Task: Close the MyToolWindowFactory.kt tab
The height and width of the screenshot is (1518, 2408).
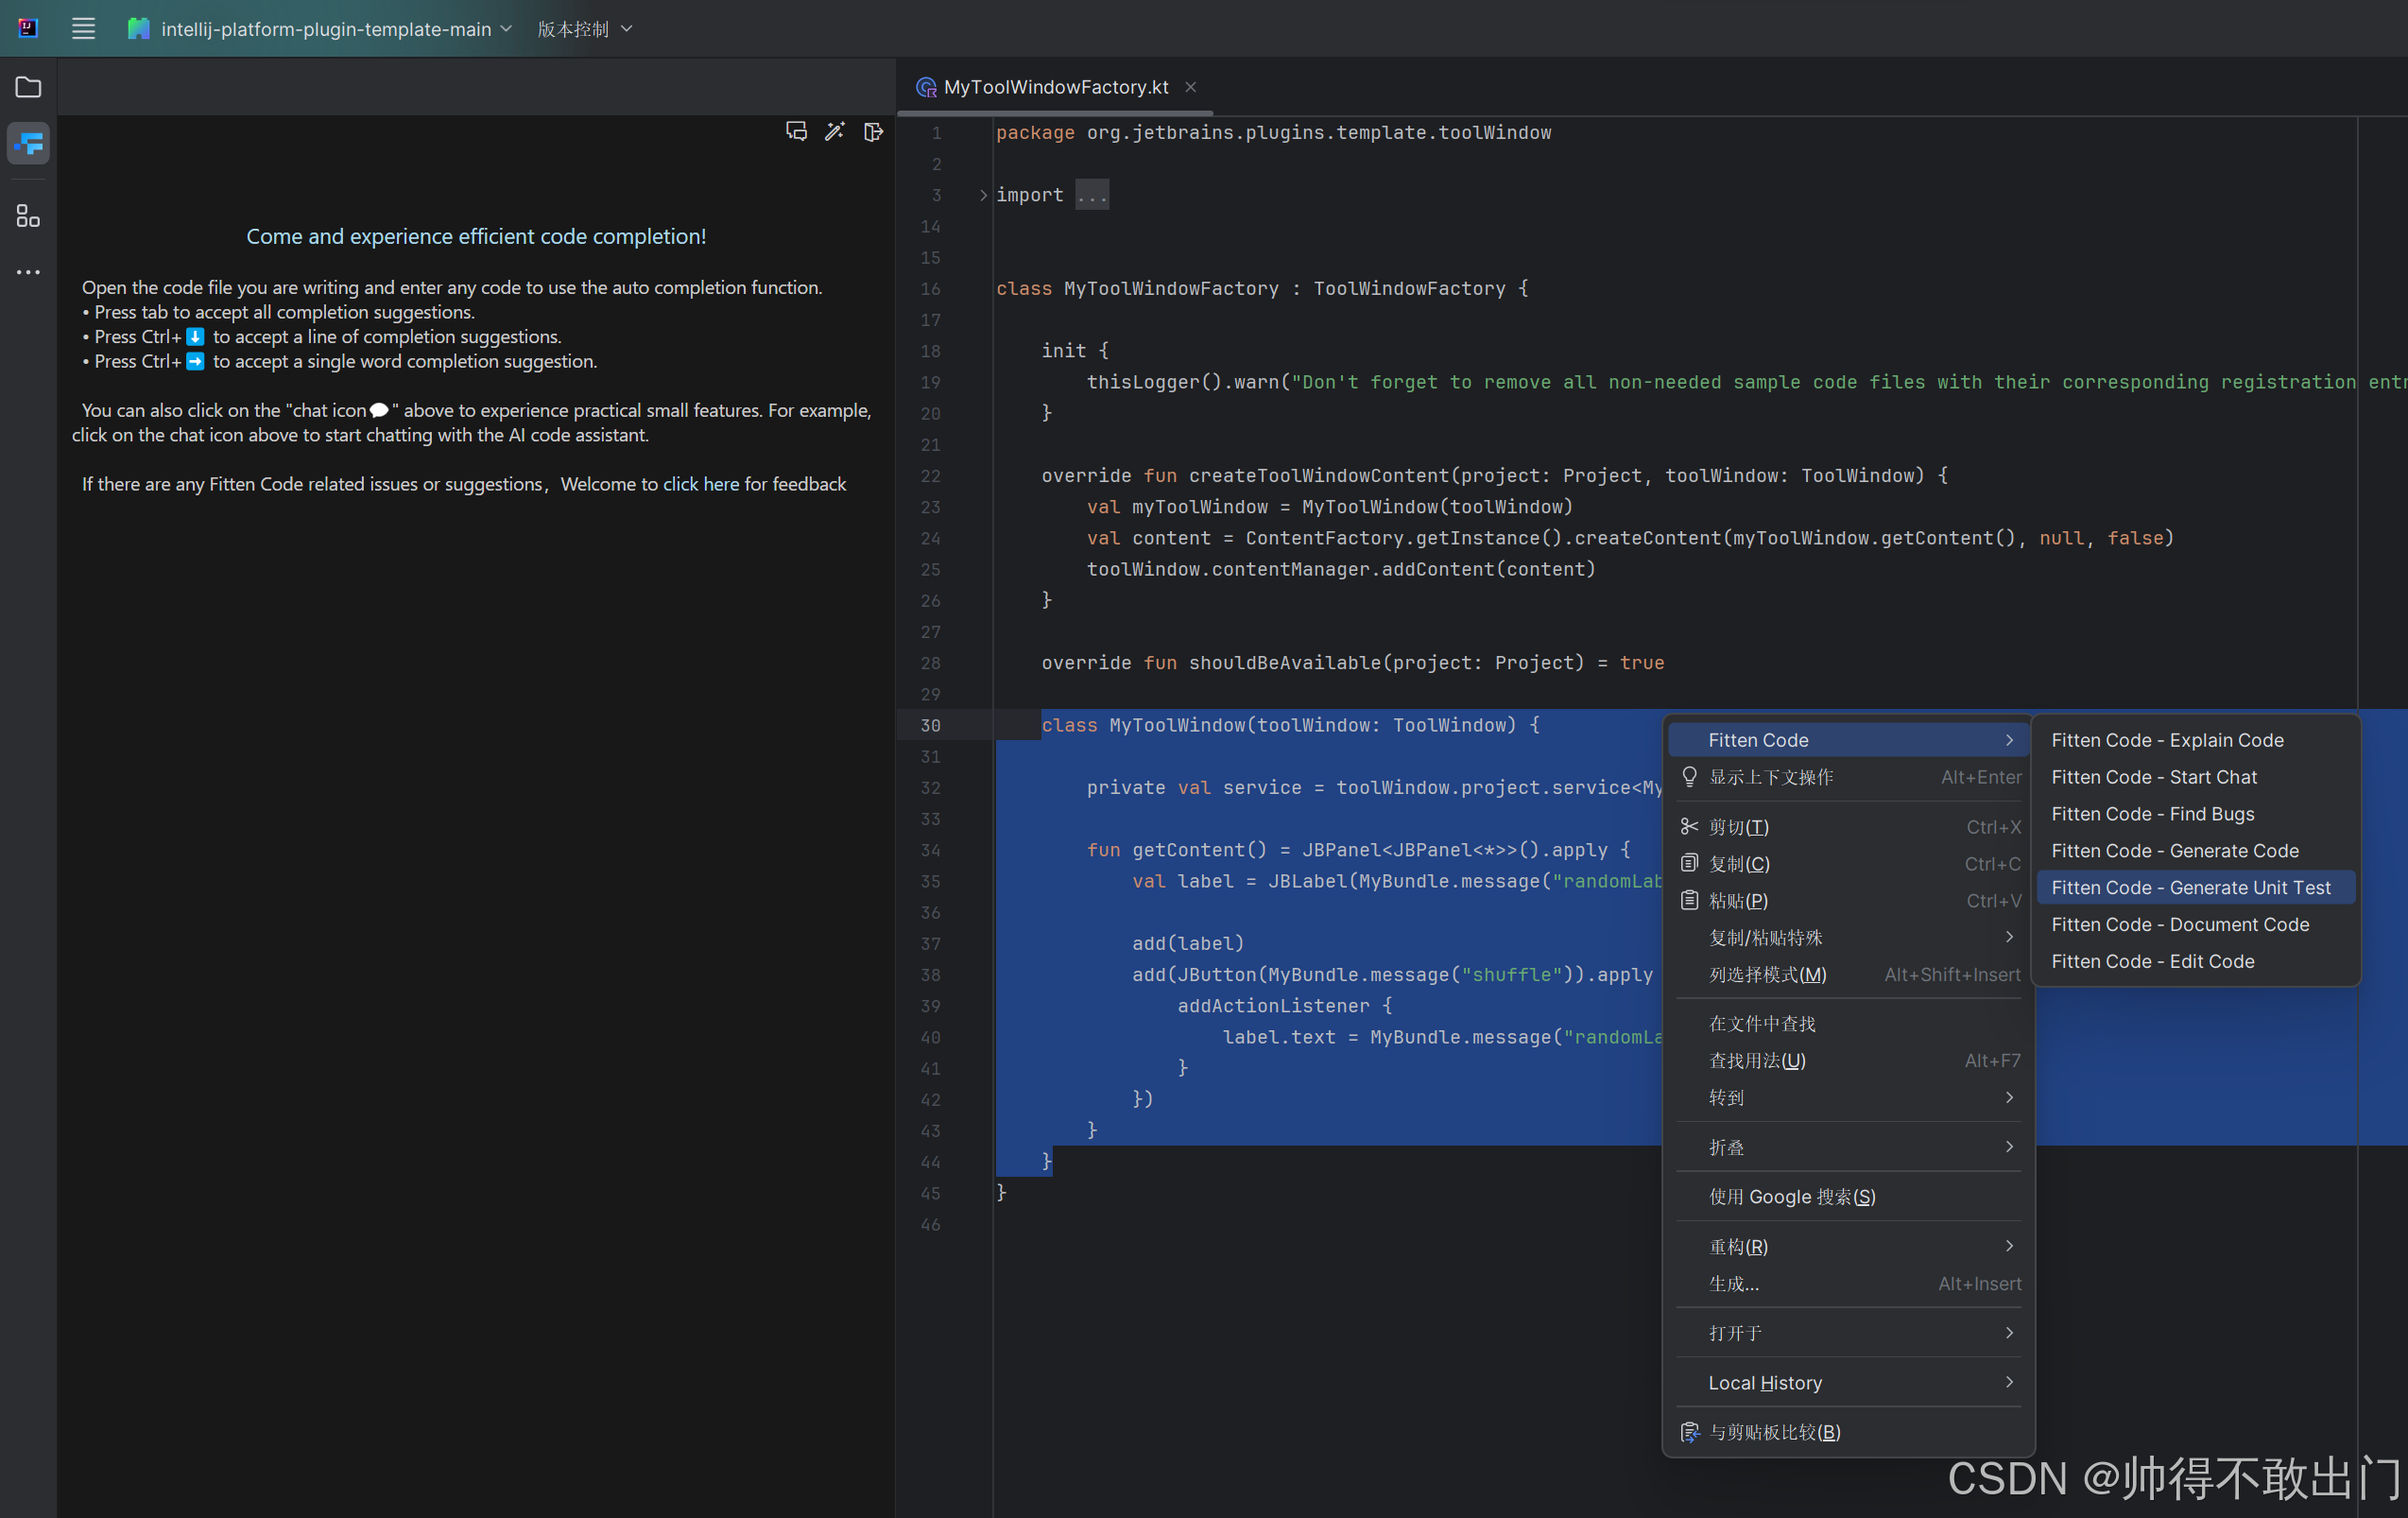Action: (1191, 87)
